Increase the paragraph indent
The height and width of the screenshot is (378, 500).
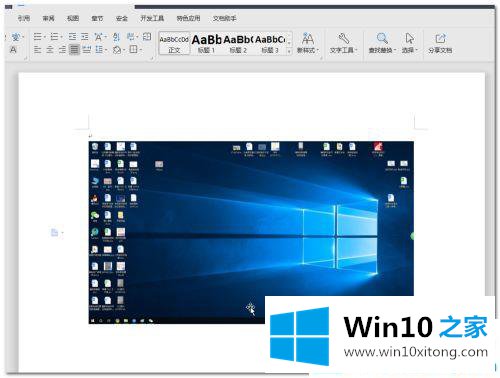[x=85, y=37]
